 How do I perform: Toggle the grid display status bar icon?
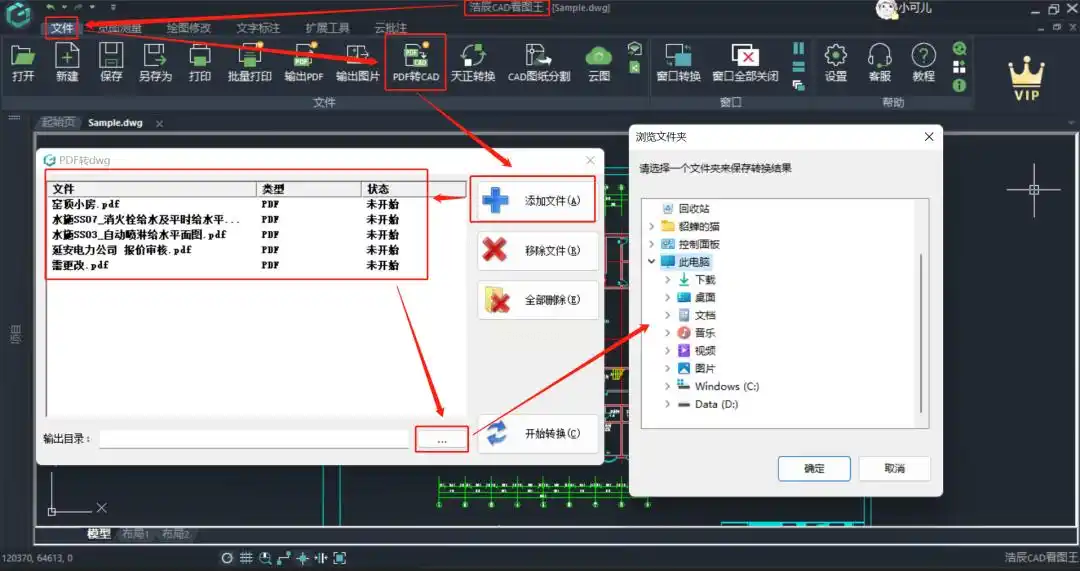[x=246, y=558]
